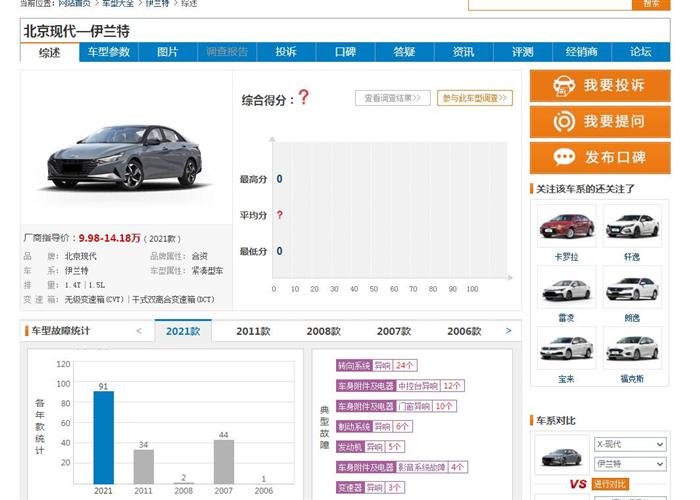Open the 资讯 tab
Image resolution: width=700 pixels, height=500 pixels.
click(463, 52)
